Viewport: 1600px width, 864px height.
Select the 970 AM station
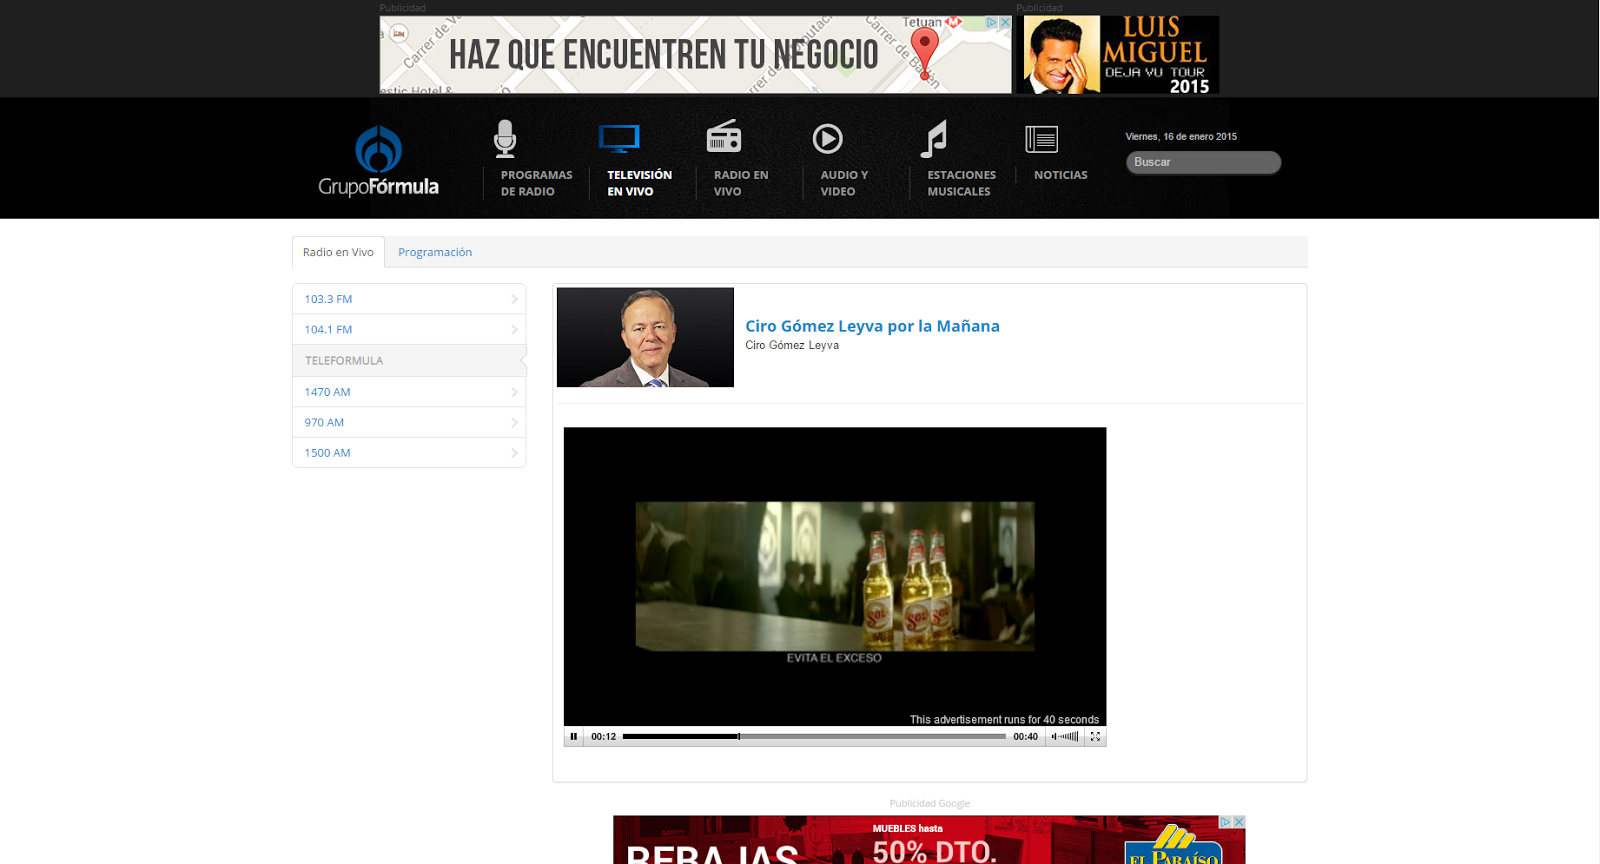pos(409,422)
